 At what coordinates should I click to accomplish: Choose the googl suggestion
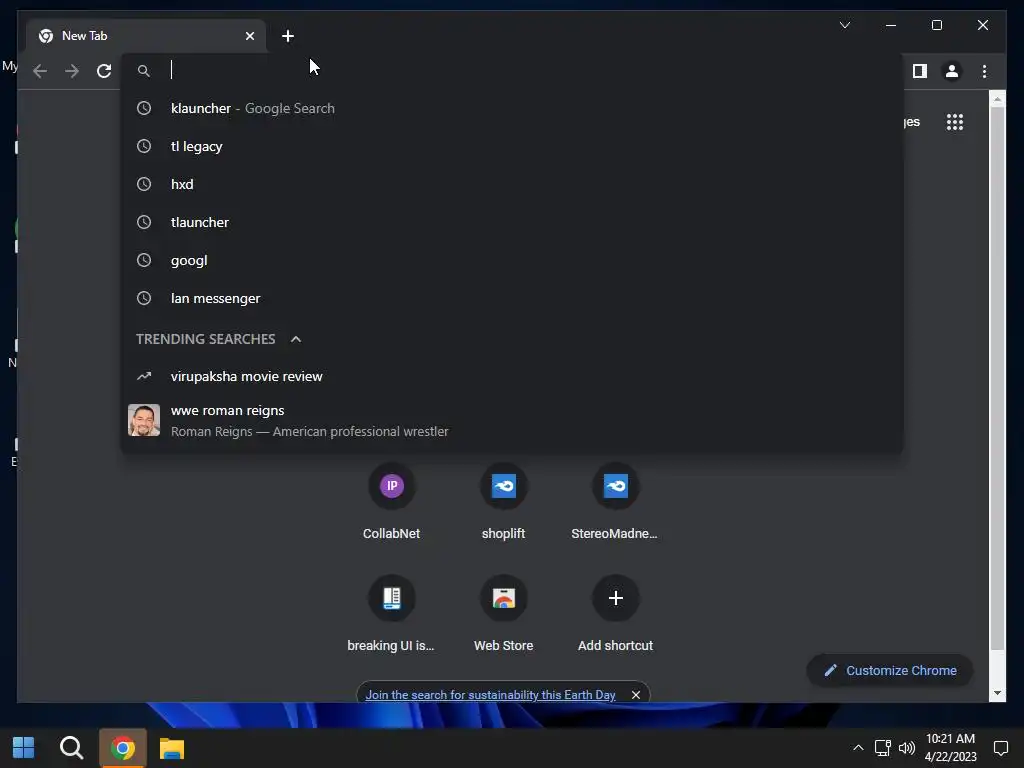[512, 260]
